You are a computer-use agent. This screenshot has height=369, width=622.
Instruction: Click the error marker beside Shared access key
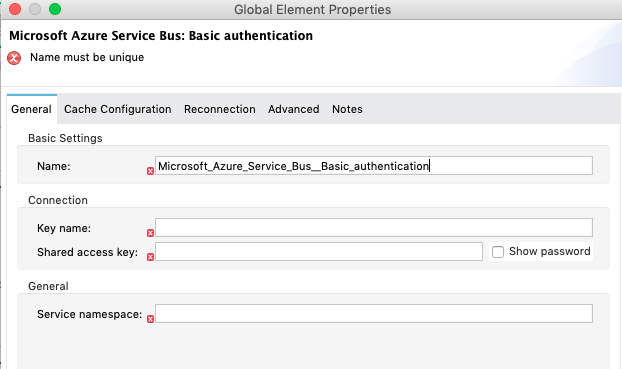(150, 257)
